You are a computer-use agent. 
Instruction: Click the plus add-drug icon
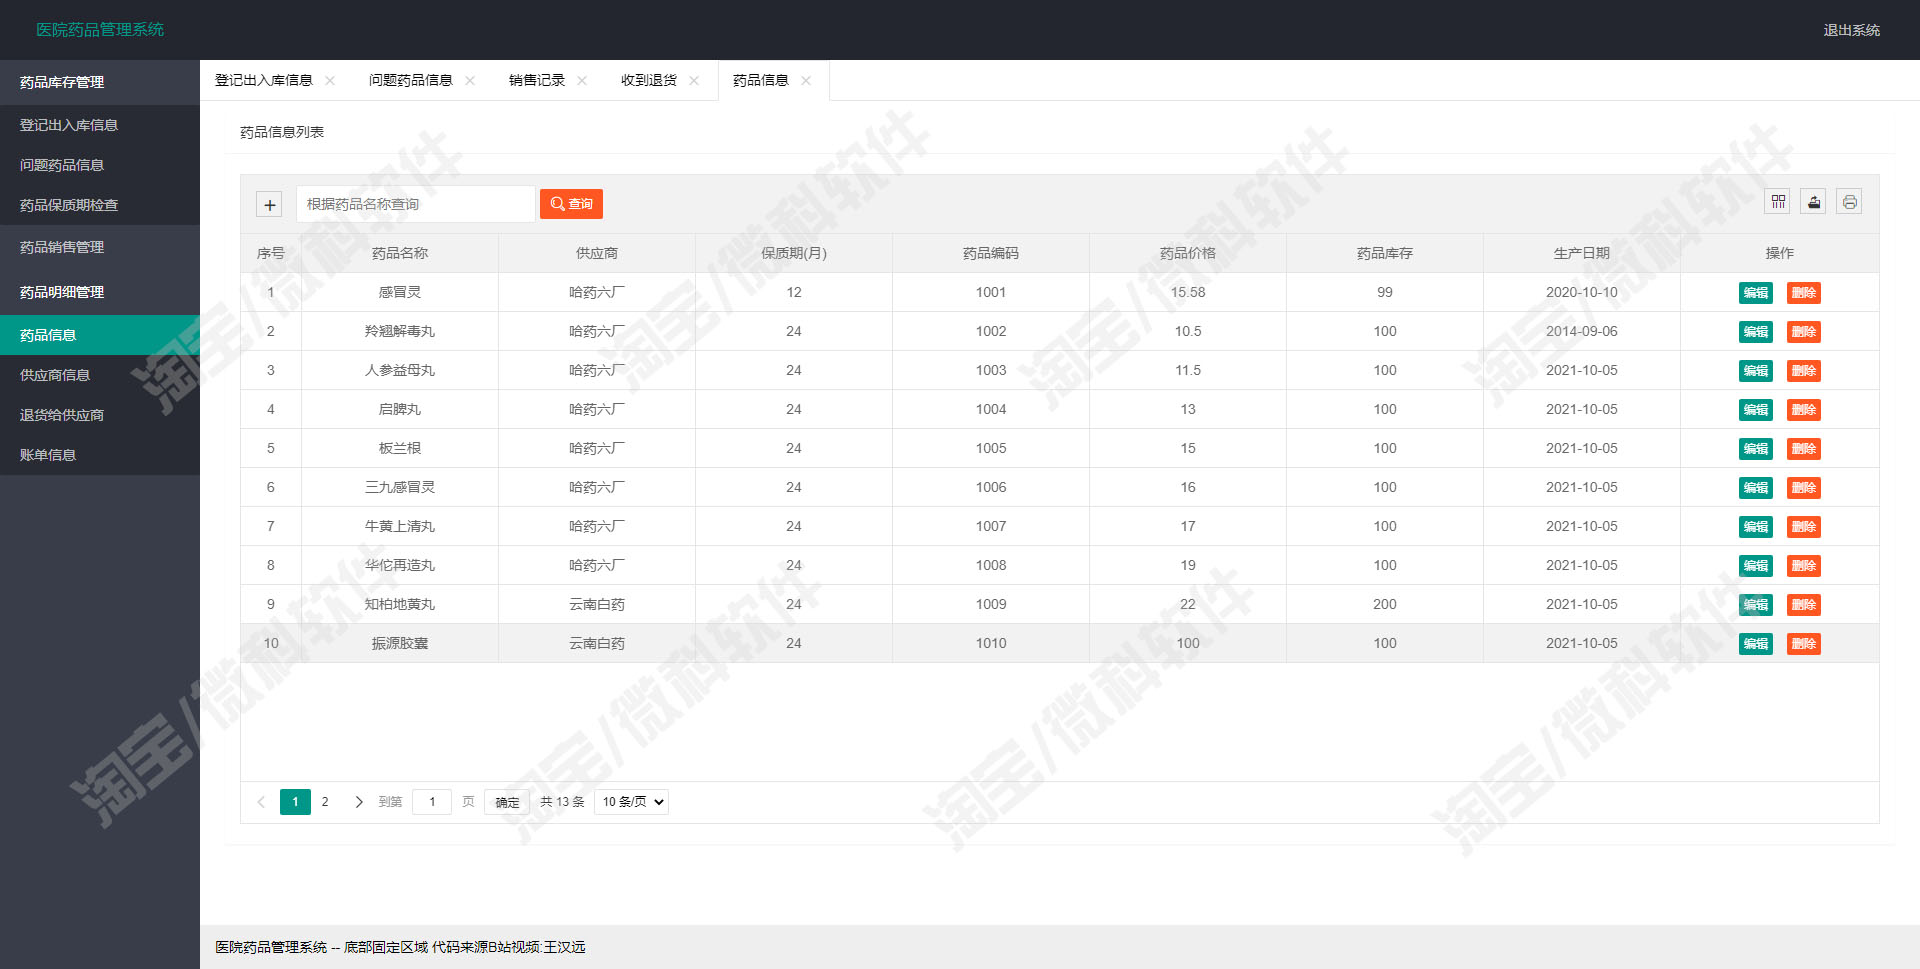tap(269, 205)
